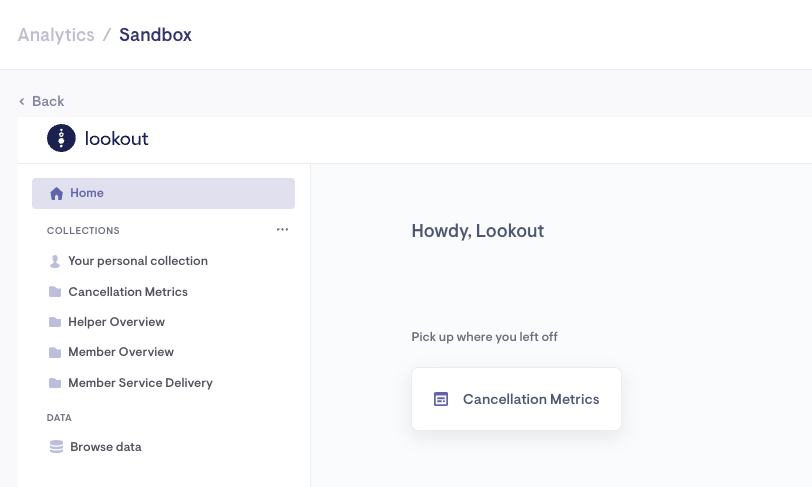The image size is (812, 487).
Task: Click the Browse data database icon
Action: coord(57,447)
